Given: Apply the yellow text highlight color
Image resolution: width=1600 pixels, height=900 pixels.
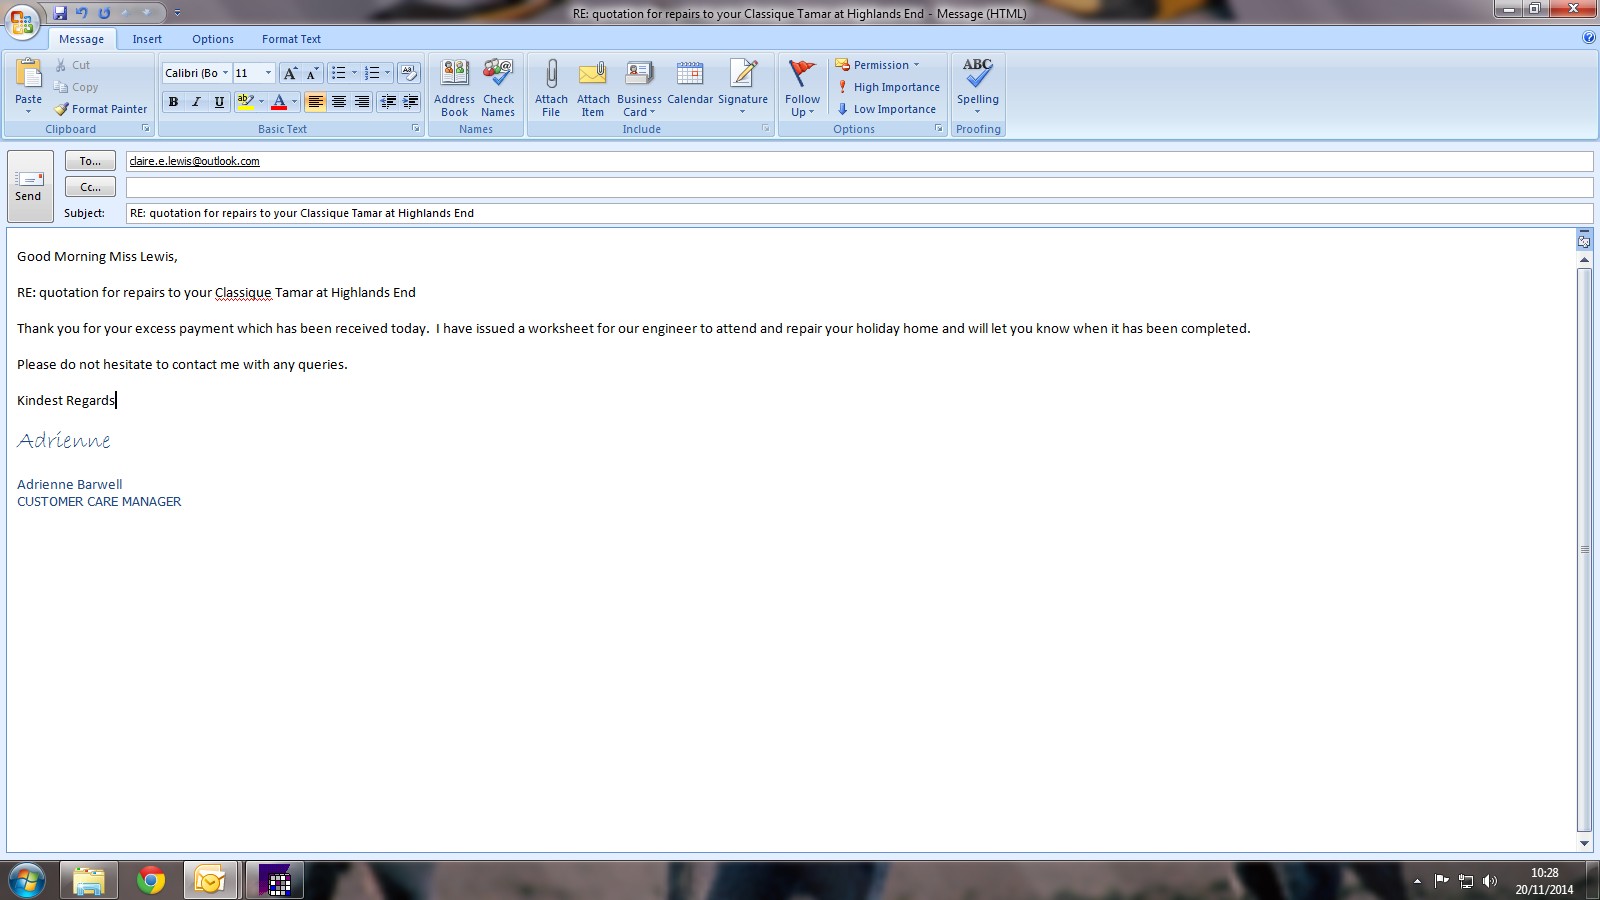Looking at the screenshot, I should coord(245,101).
